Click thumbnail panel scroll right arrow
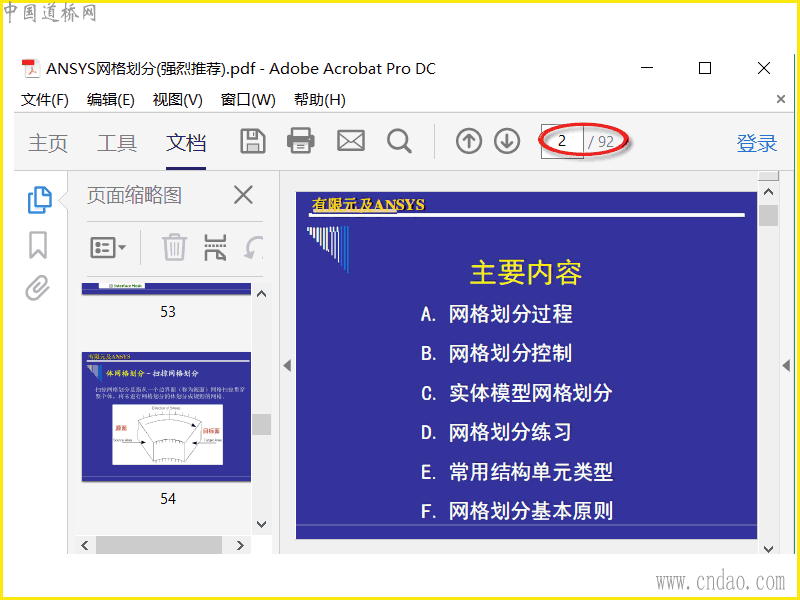The height and width of the screenshot is (600, 800). pyautogui.click(x=240, y=545)
